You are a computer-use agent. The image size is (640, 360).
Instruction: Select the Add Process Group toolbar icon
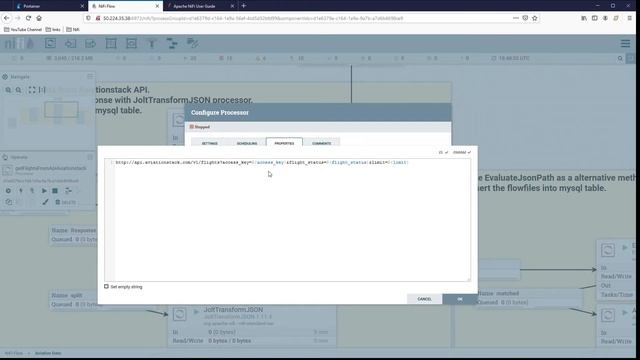[111, 43]
